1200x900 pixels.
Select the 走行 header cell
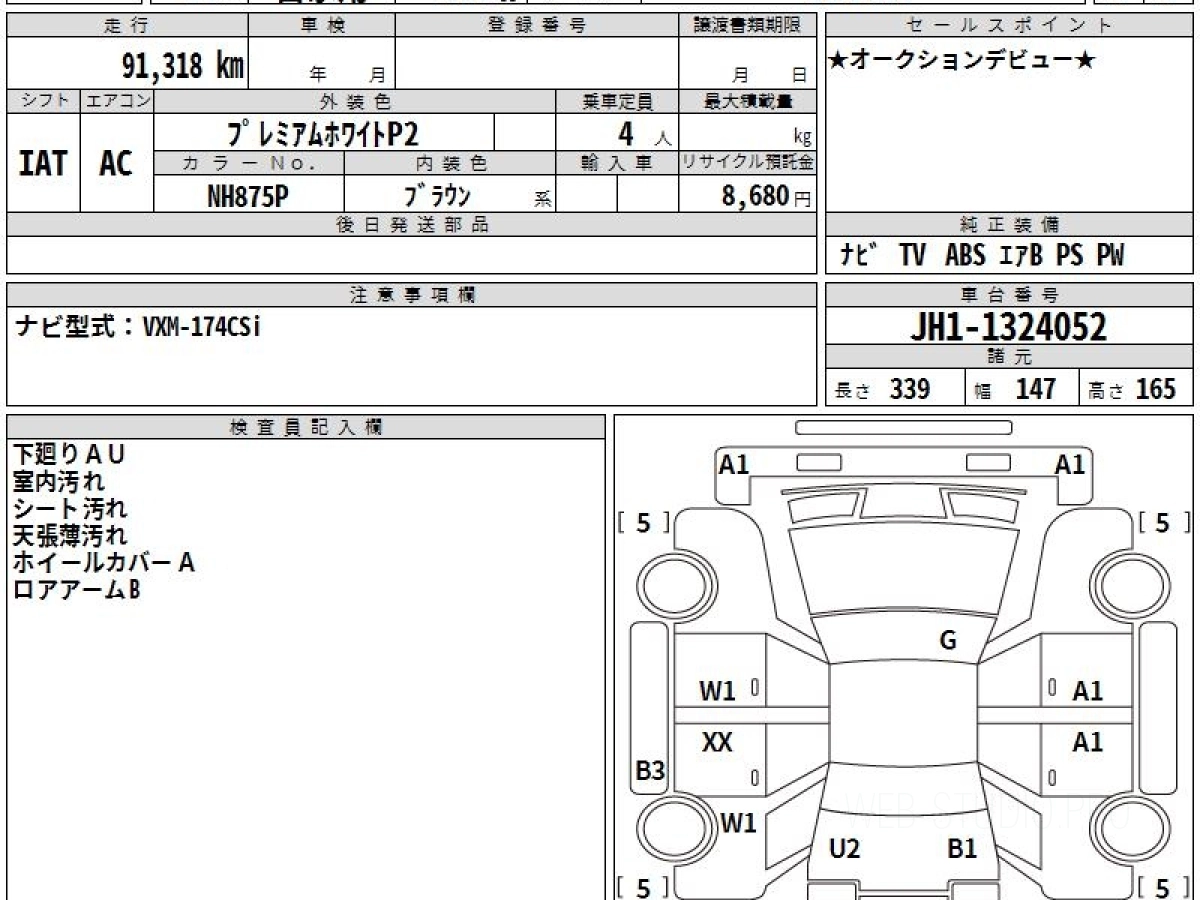[x=127, y=26]
